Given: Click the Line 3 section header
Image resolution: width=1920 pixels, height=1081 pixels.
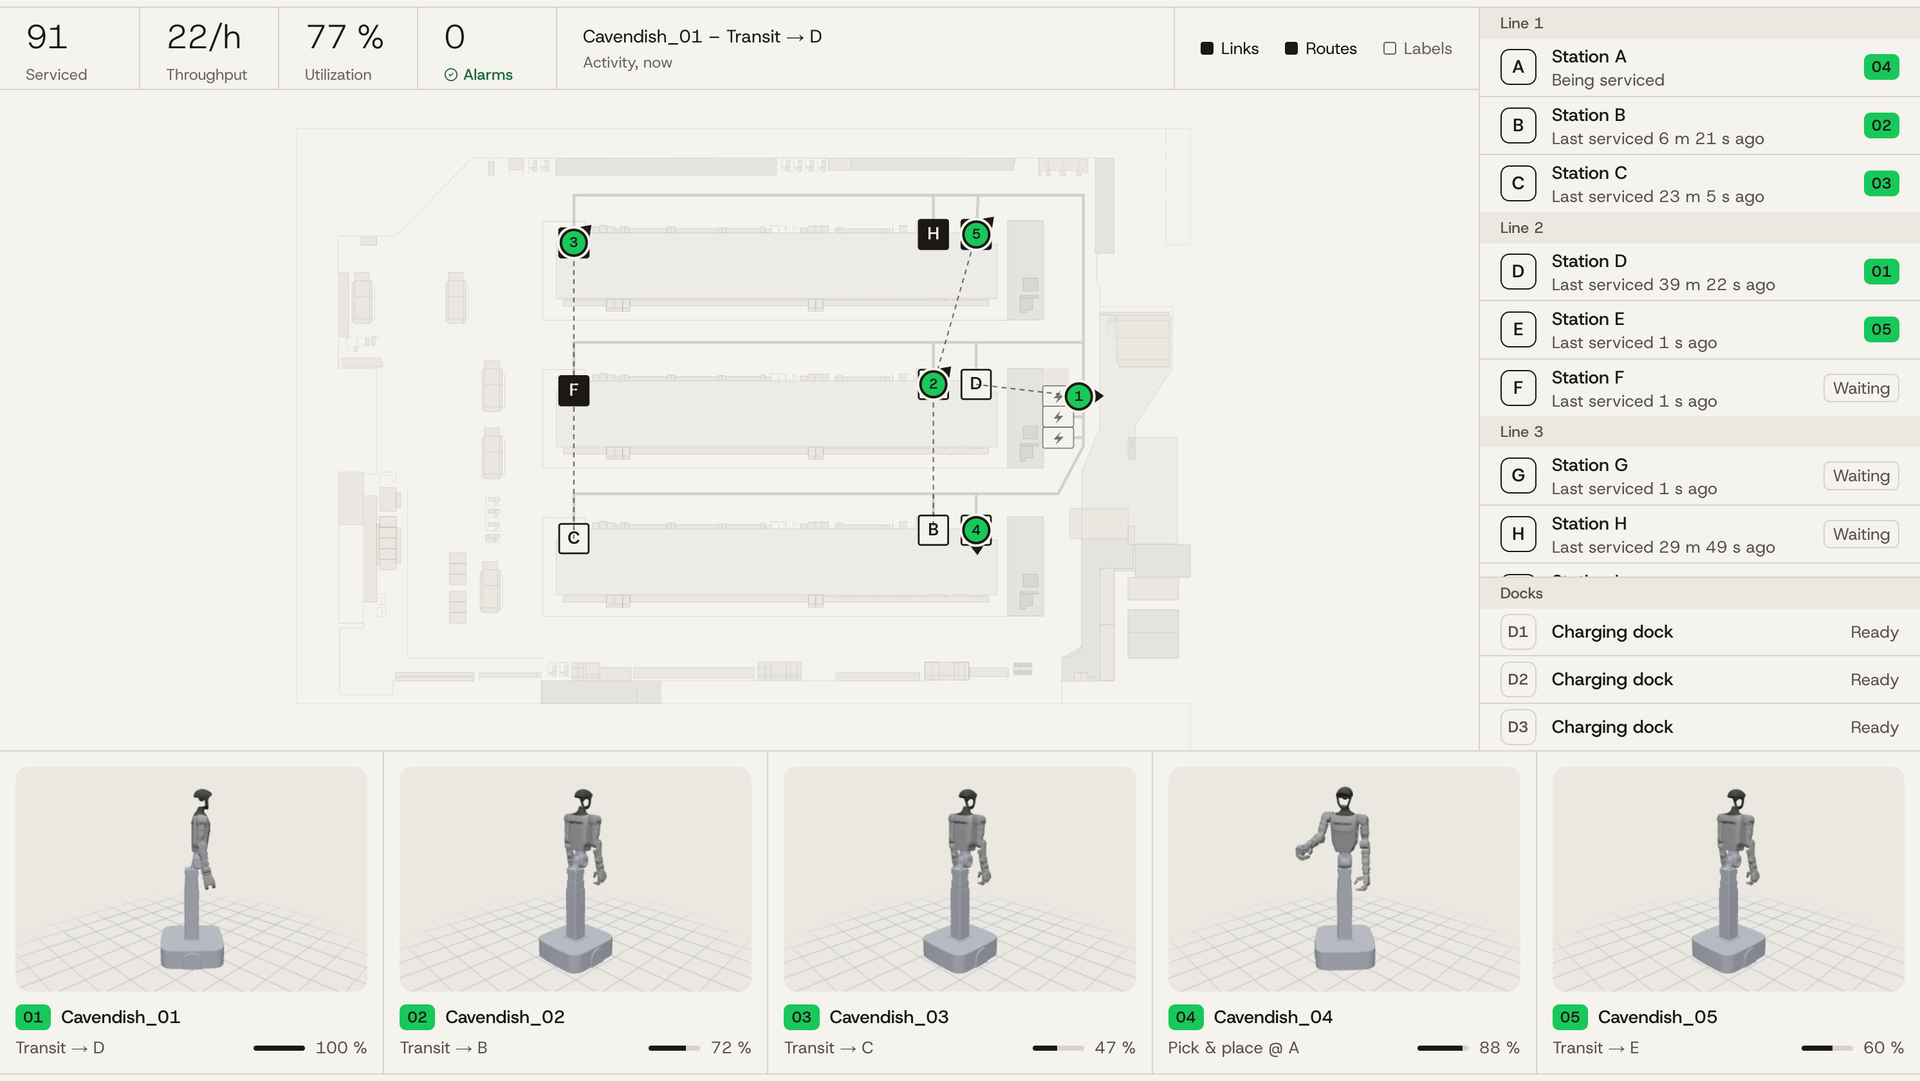Looking at the screenshot, I should pos(1699,432).
